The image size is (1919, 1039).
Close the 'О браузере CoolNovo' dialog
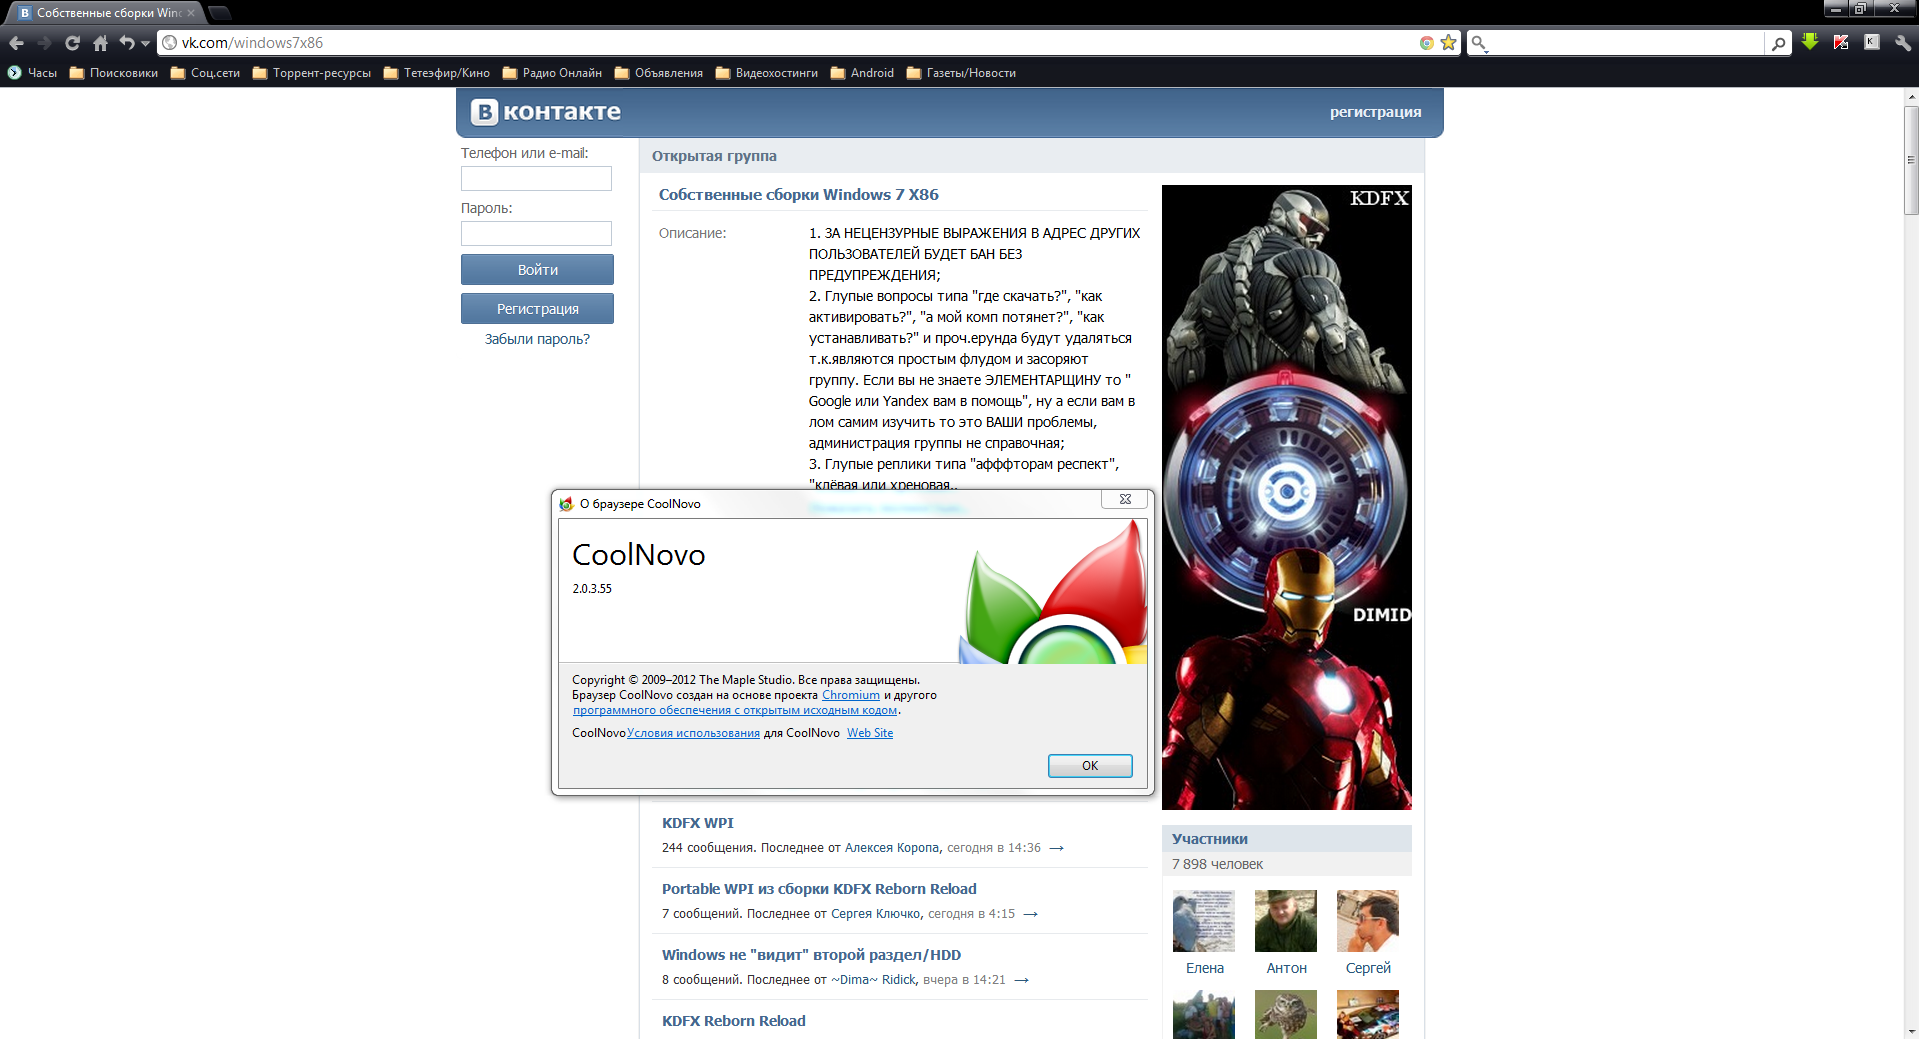tap(1124, 499)
